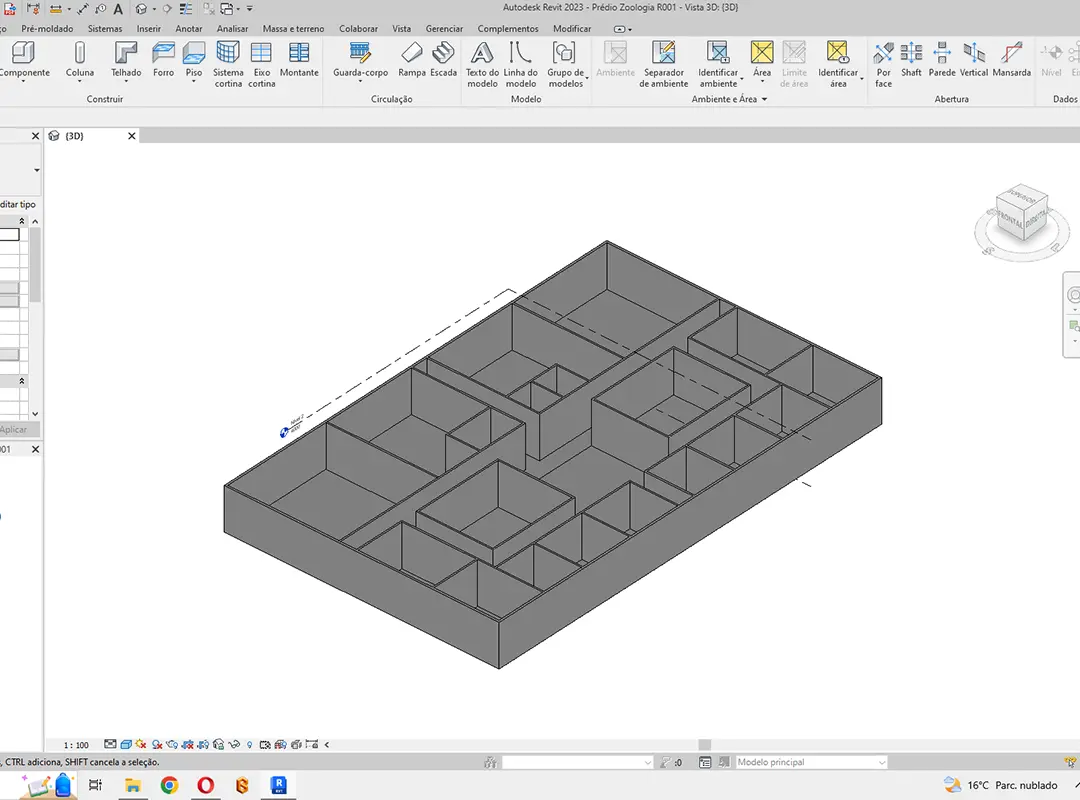The height and width of the screenshot is (800, 1080).
Task: Open the Telhado dropdown arrow
Action: coord(126,82)
